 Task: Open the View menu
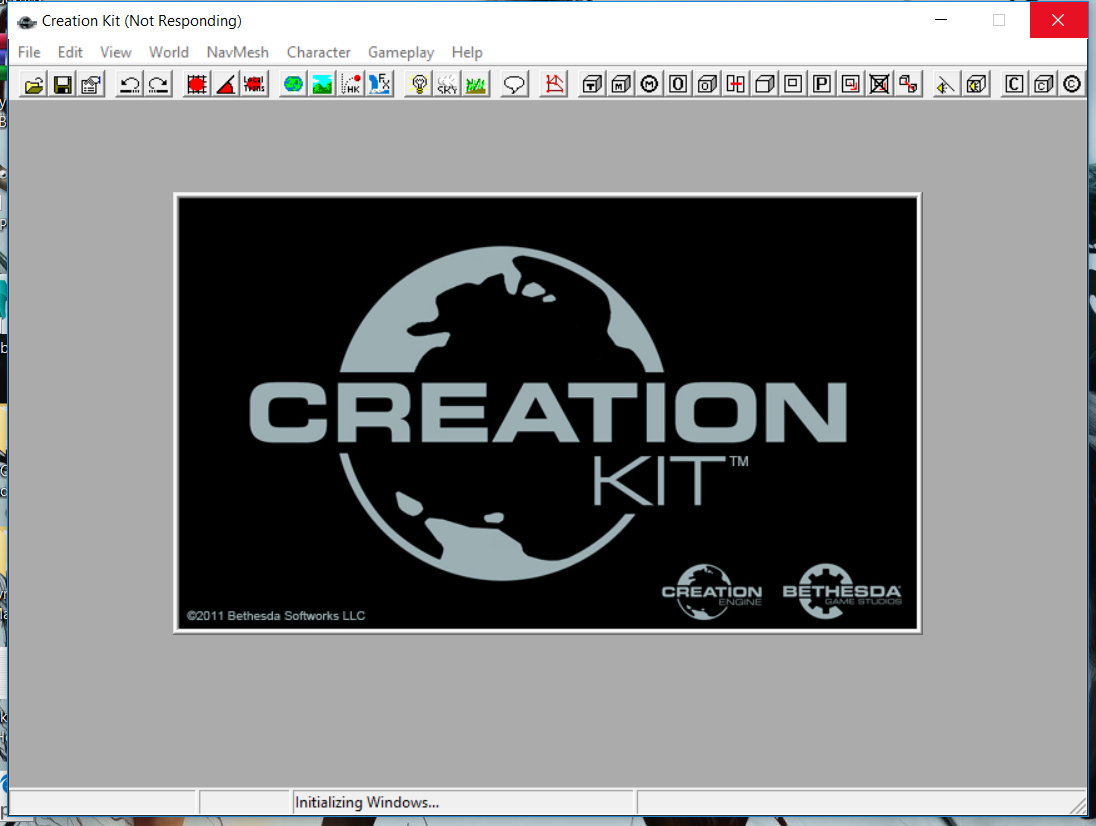tap(115, 52)
